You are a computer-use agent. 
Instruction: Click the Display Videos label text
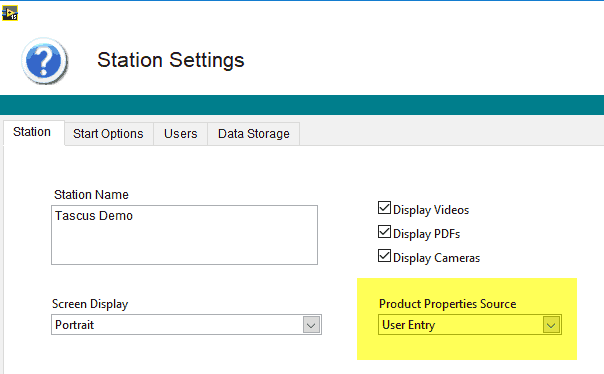431,210
